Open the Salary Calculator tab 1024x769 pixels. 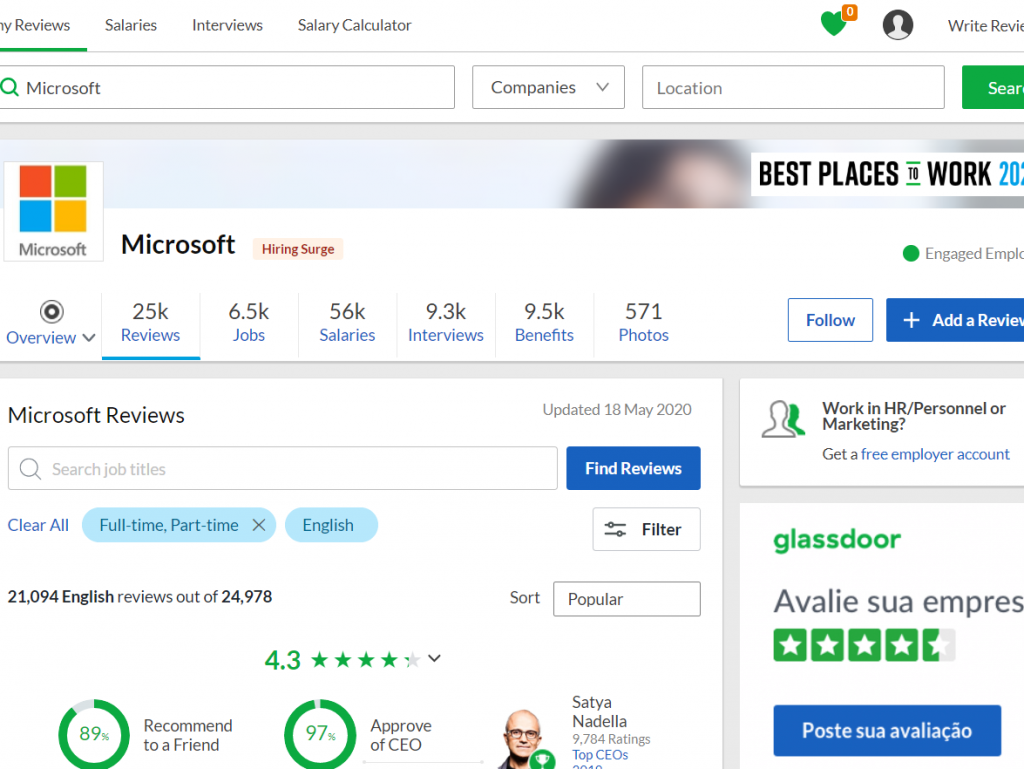point(355,25)
